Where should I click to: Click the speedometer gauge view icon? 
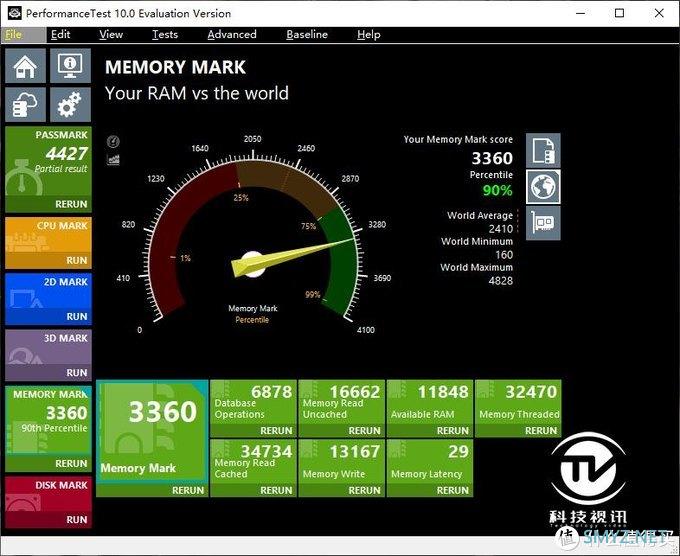click(x=113, y=141)
